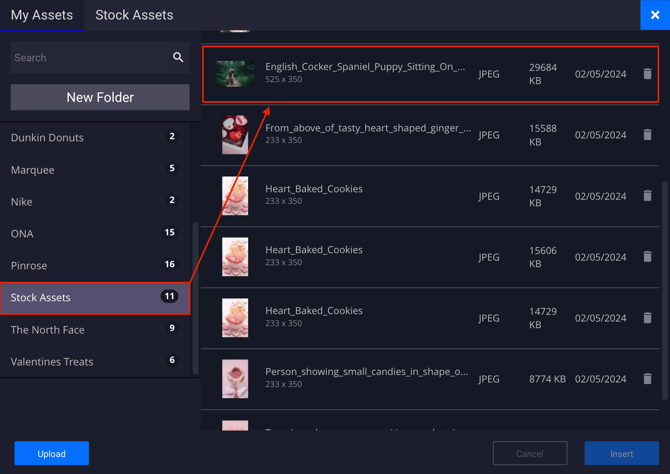This screenshot has height=474, width=670.
Task: Delete the small candies image asset
Action: pyautogui.click(x=647, y=379)
